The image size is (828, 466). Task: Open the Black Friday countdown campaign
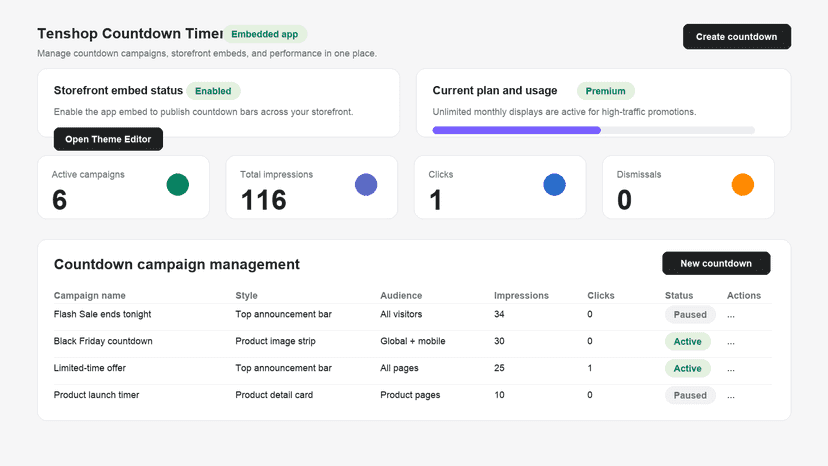tap(103, 341)
